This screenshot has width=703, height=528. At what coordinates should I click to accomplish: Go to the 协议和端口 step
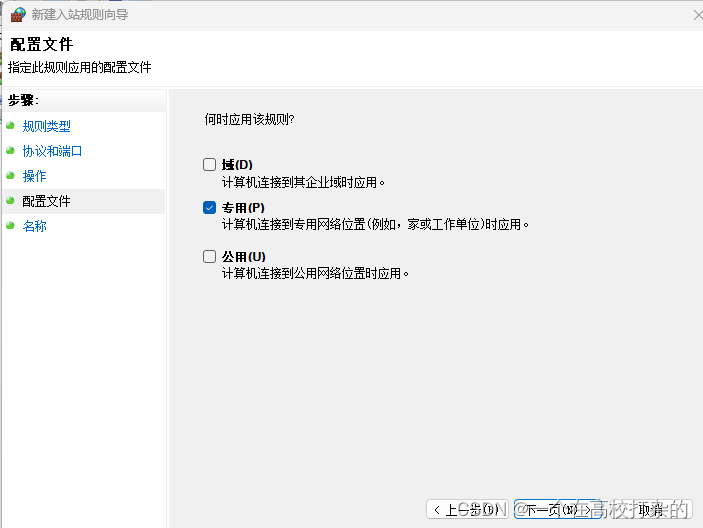[x=52, y=151]
